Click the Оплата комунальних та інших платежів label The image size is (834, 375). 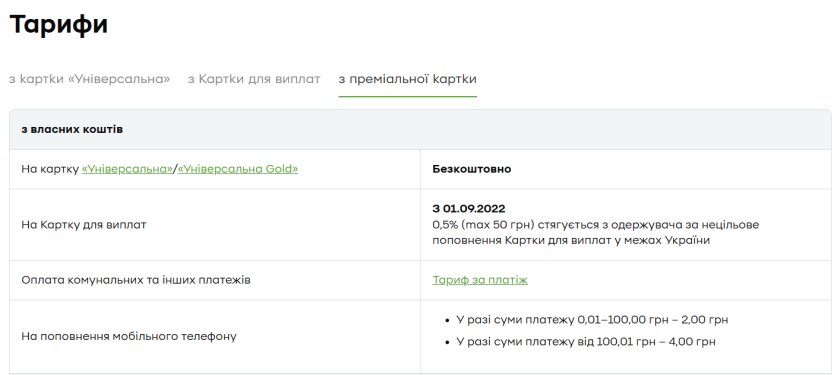pyautogui.click(x=136, y=280)
